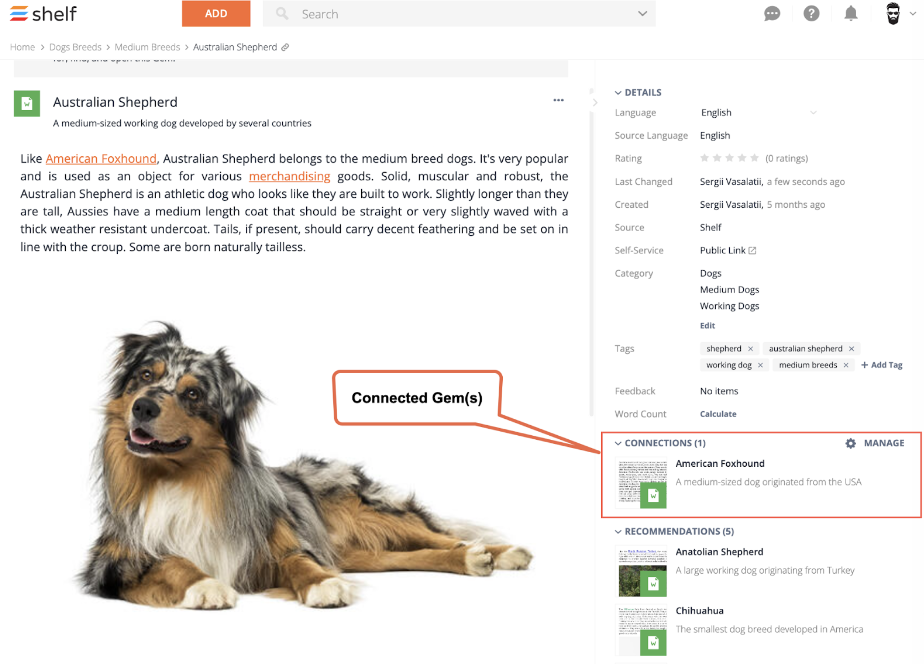Rate the gem with the first star

tap(704, 158)
